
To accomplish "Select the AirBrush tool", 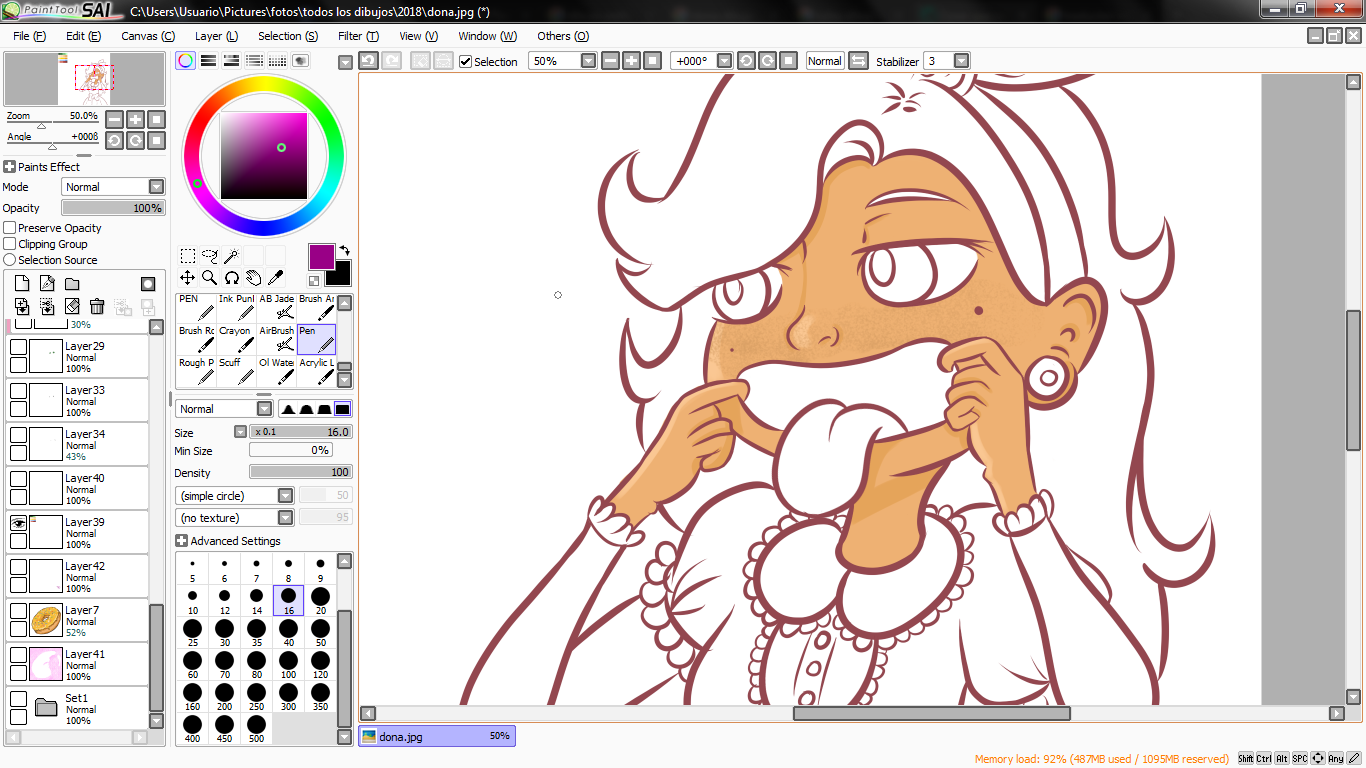I will pos(276,340).
